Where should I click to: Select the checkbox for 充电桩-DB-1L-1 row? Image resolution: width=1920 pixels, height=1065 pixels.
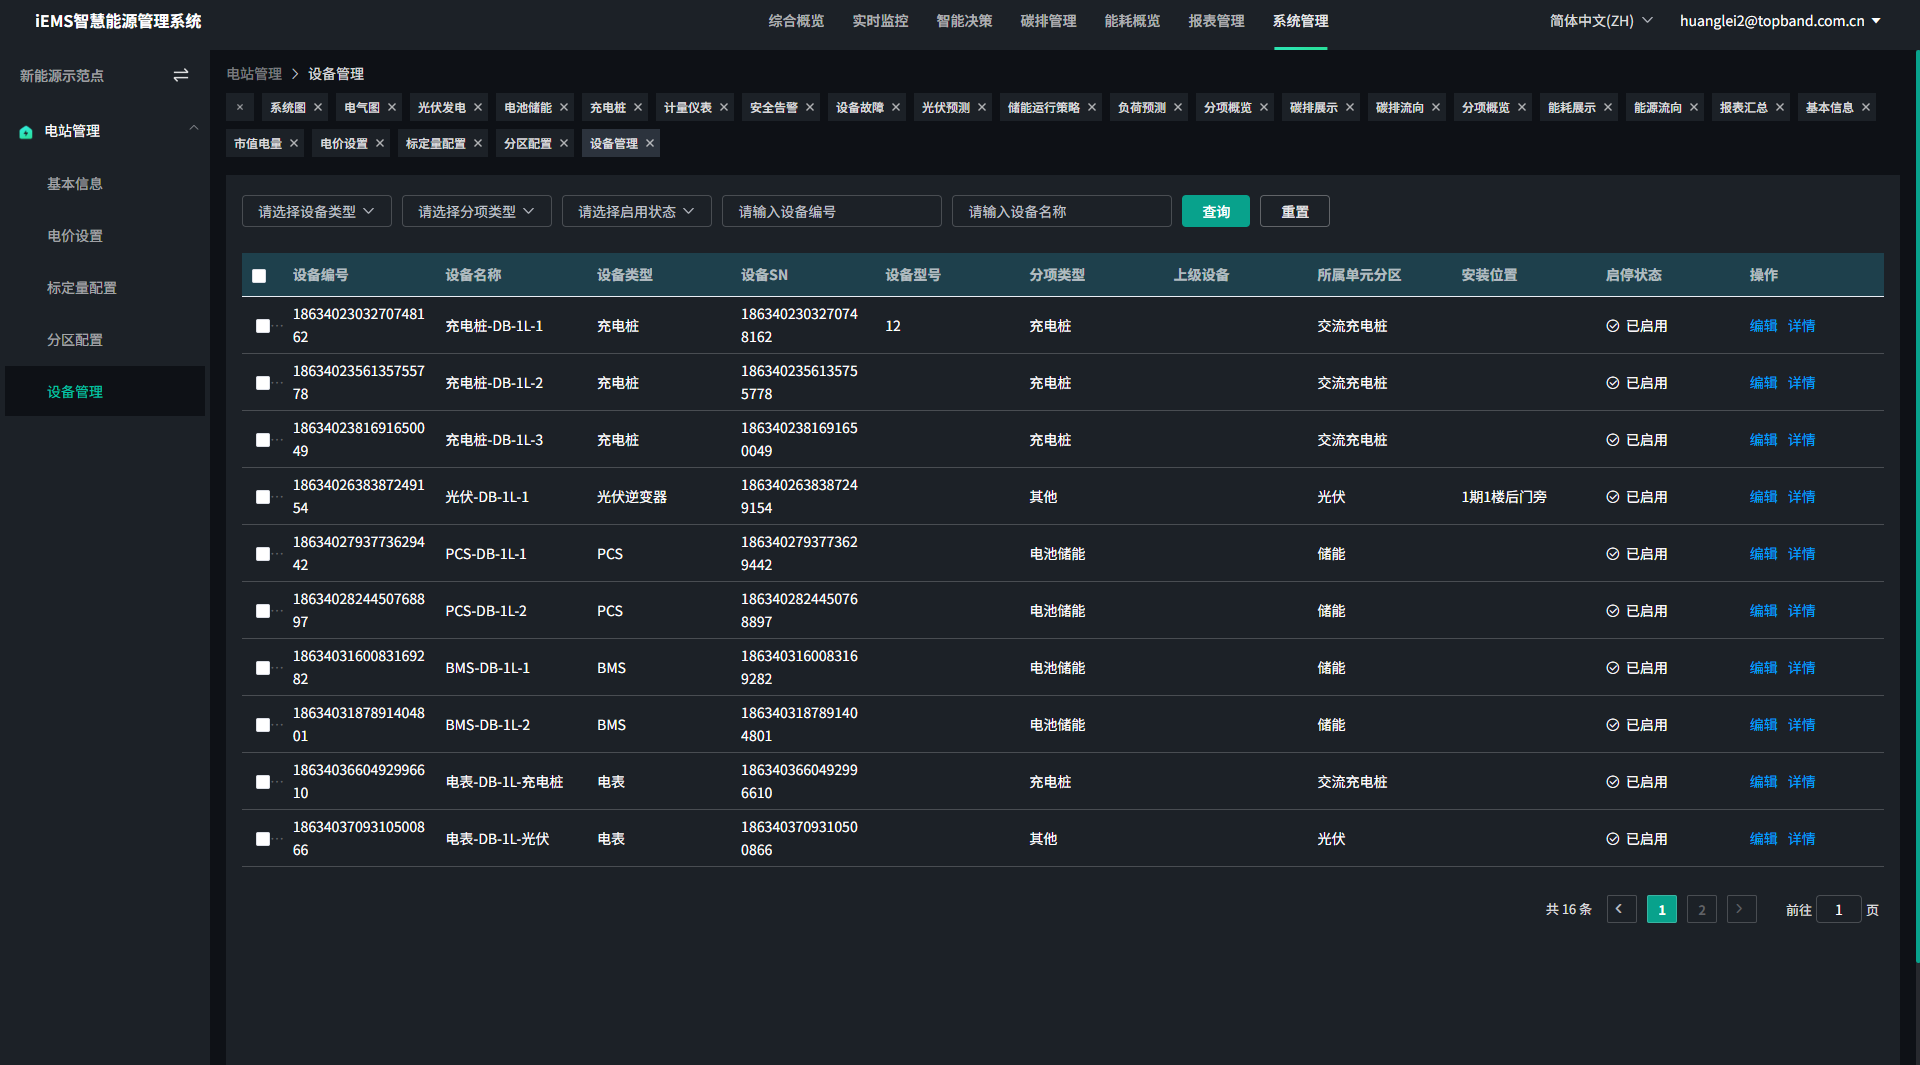[263, 326]
